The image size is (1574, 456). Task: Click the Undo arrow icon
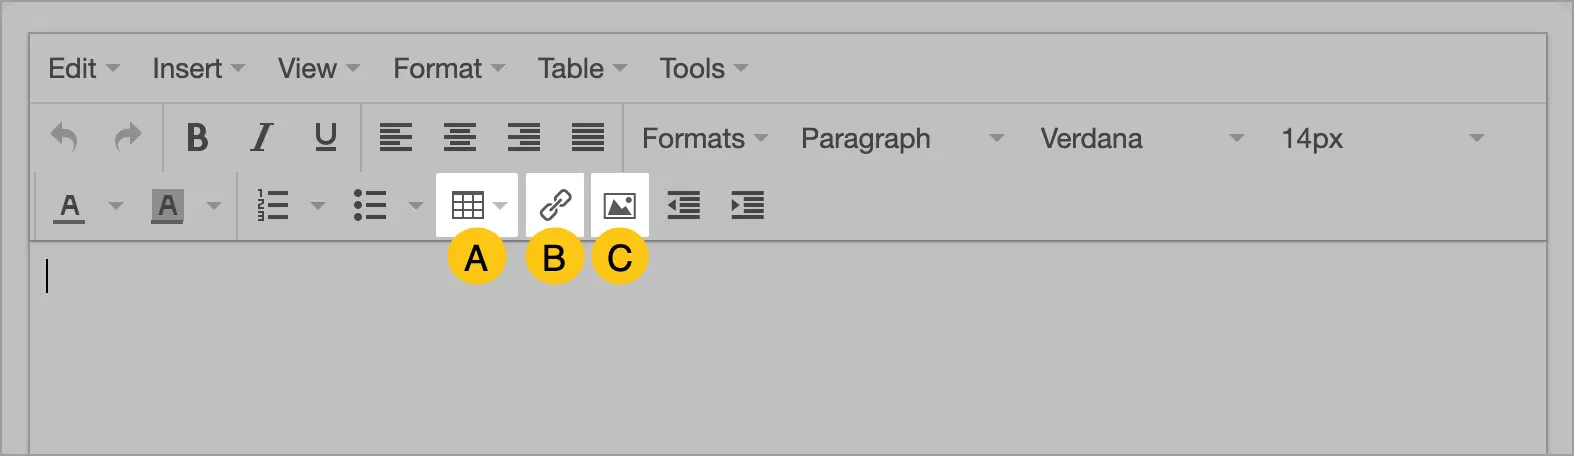coord(64,137)
